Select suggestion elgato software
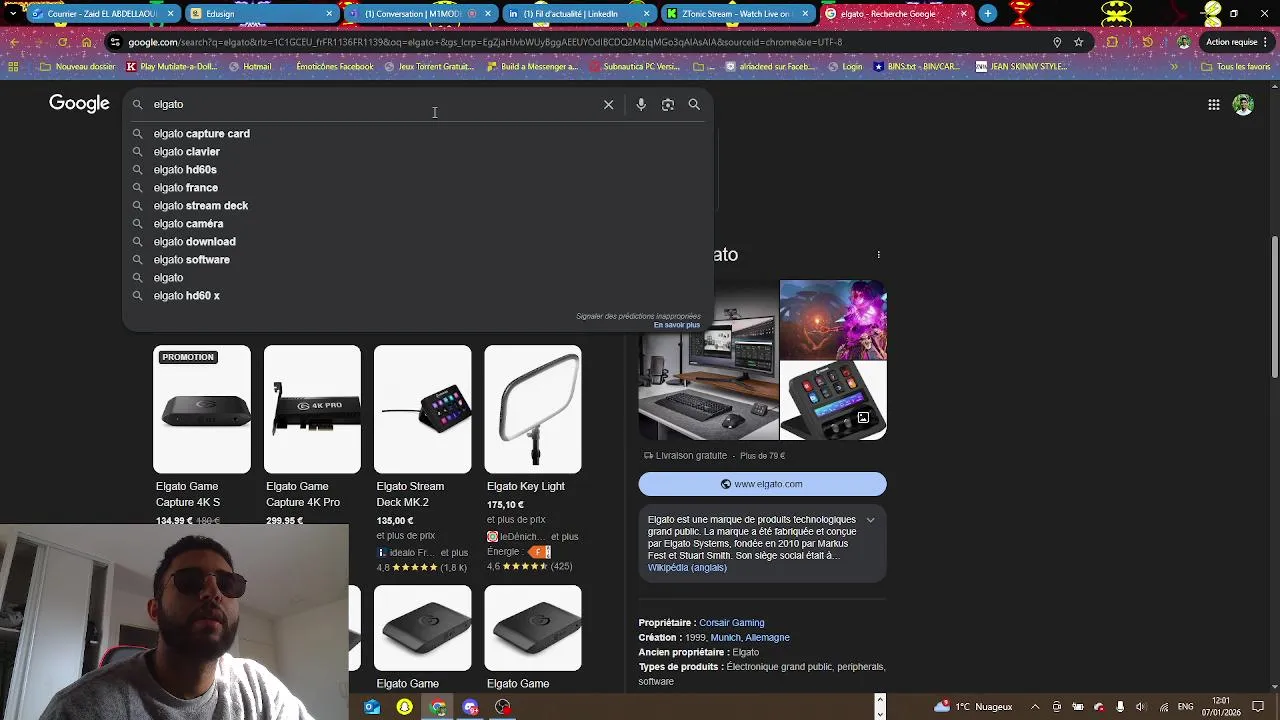 click(x=417, y=259)
